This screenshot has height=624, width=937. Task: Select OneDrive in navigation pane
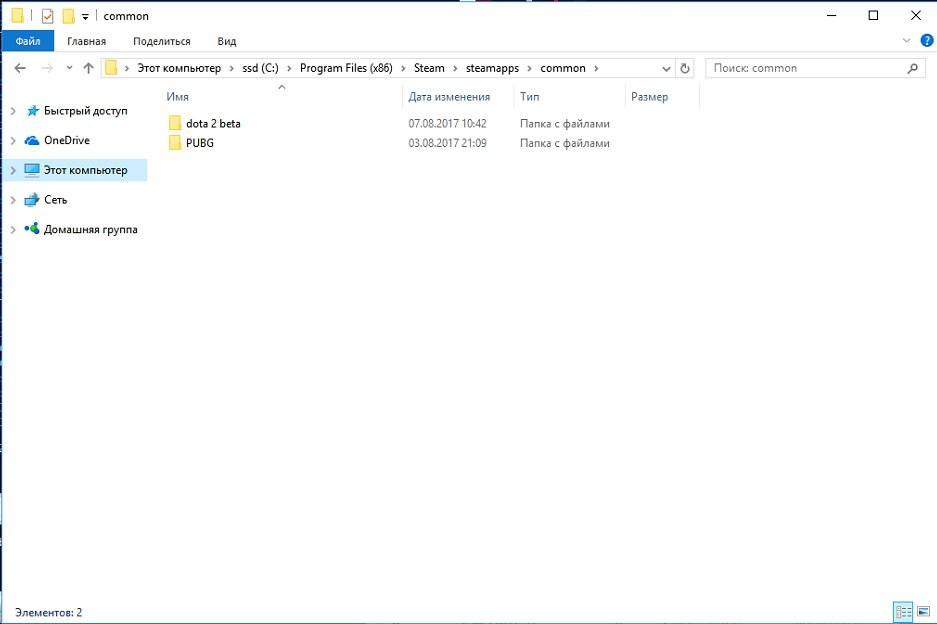click(67, 140)
